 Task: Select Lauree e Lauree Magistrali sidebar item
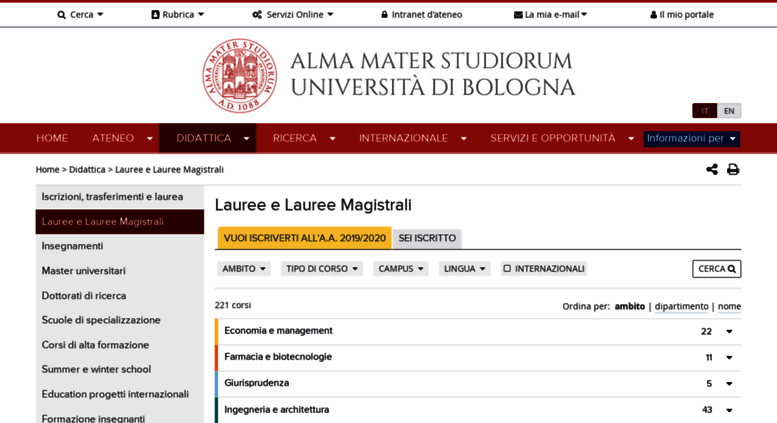tap(119, 221)
